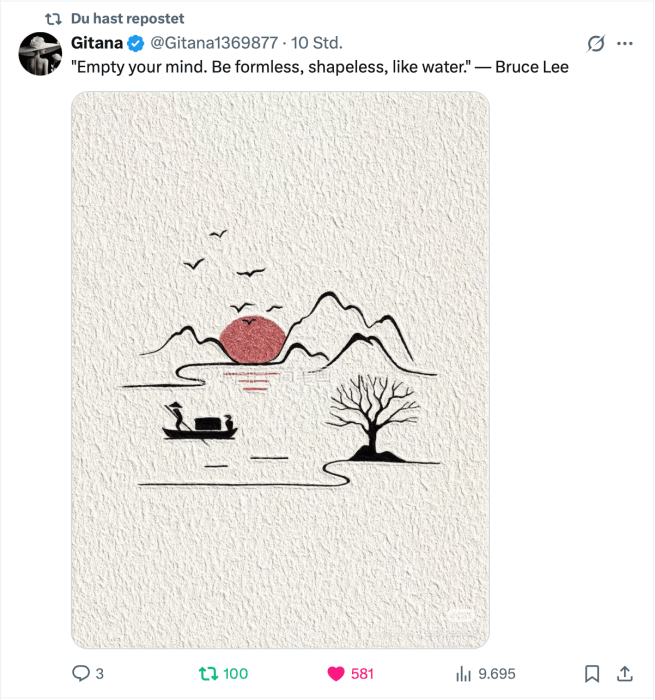Click the reply count 3
This screenshot has height=700, width=655.
(x=99, y=674)
